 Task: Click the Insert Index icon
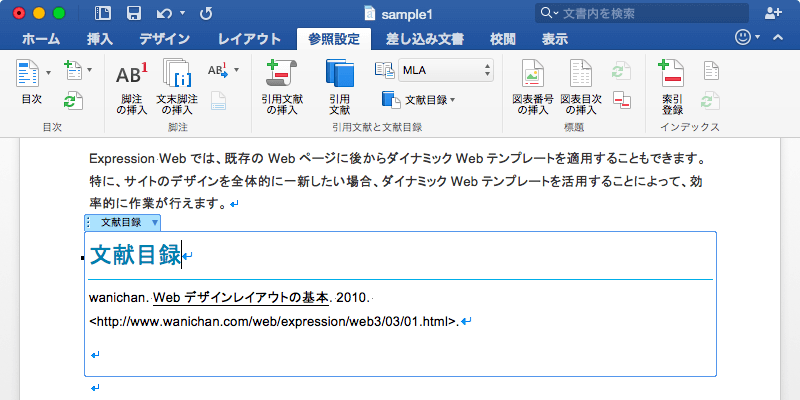[711, 70]
